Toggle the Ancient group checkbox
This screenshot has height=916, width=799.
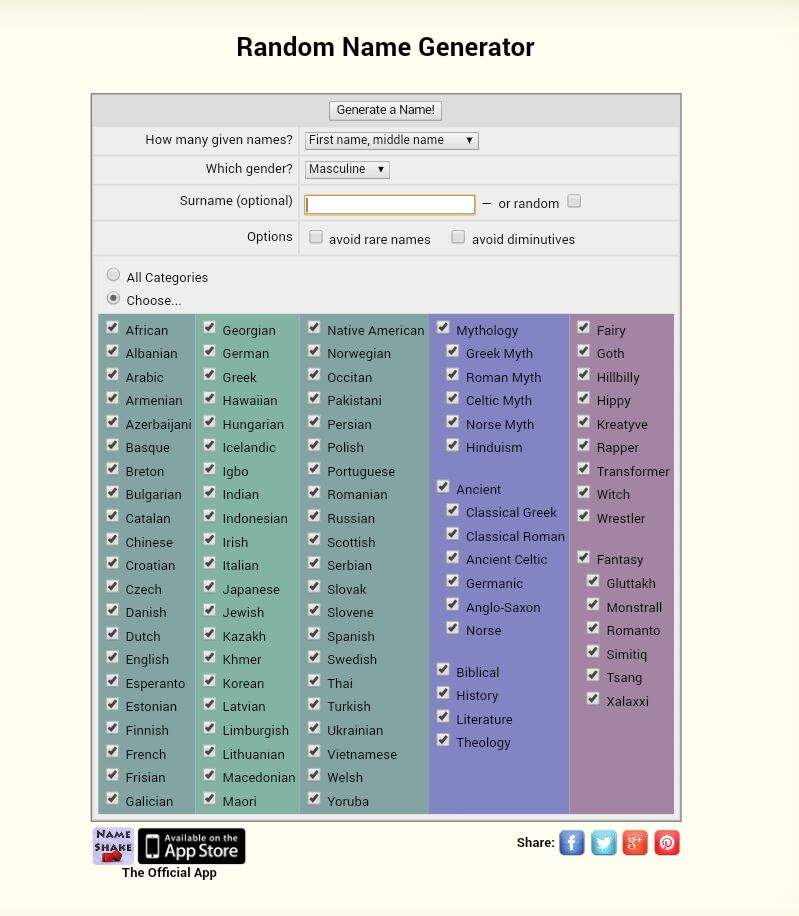pyautogui.click(x=443, y=487)
